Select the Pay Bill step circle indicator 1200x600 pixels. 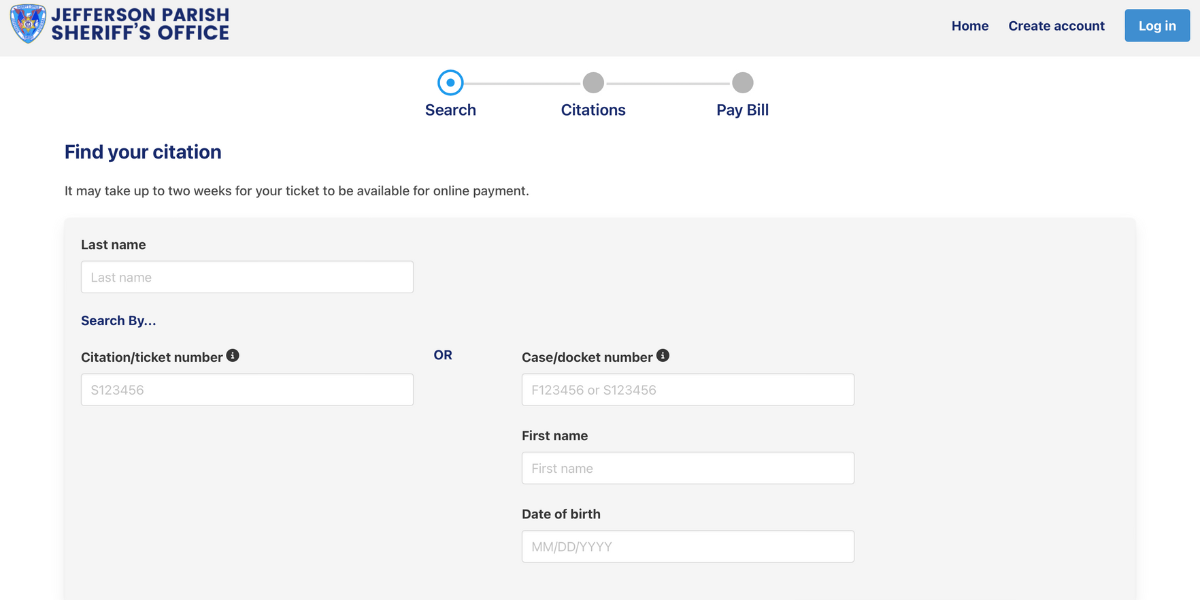click(x=742, y=82)
